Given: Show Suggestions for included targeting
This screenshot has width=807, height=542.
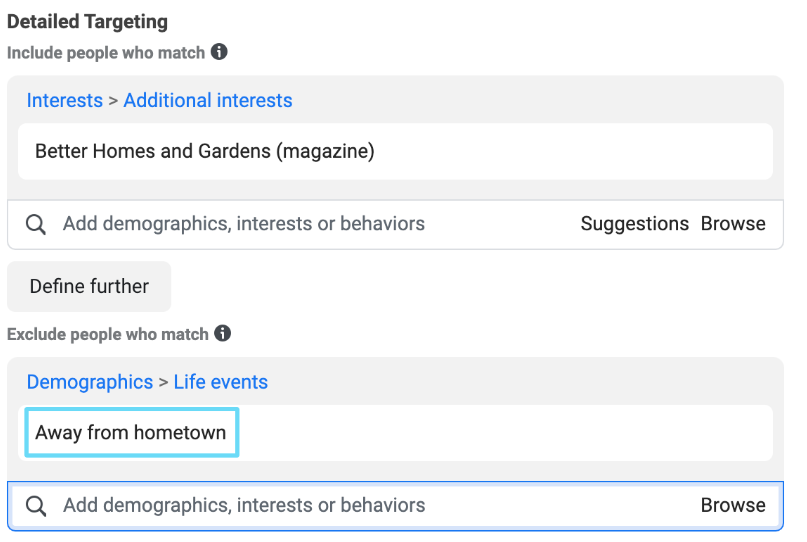Looking at the screenshot, I should tap(635, 224).
